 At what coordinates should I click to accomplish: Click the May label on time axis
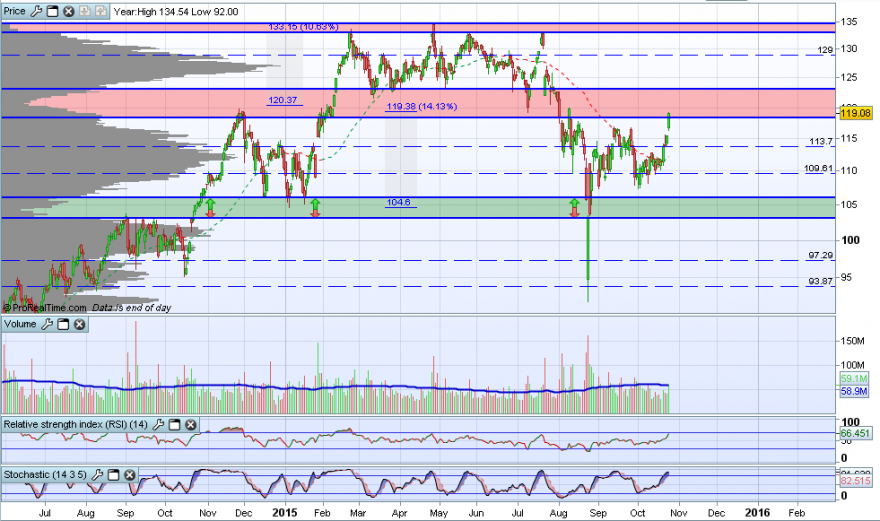coord(438,513)
